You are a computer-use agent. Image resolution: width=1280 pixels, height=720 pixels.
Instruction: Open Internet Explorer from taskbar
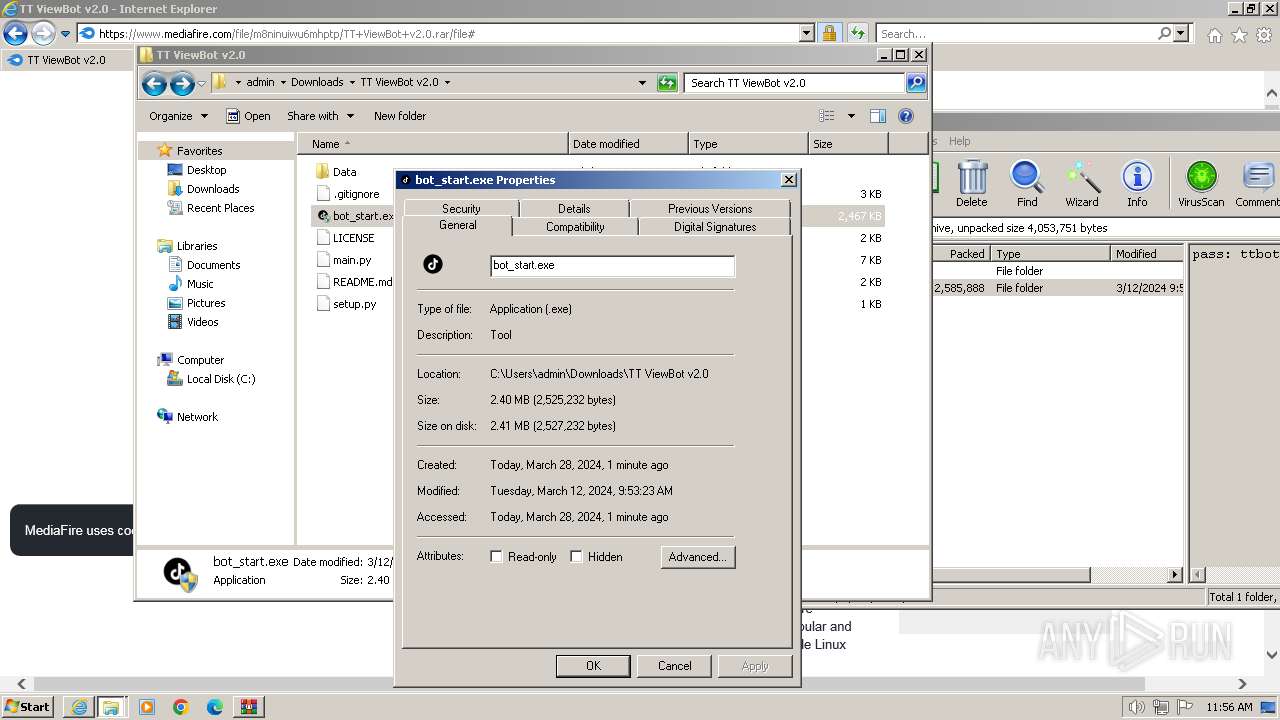click(x=78, y=707)
